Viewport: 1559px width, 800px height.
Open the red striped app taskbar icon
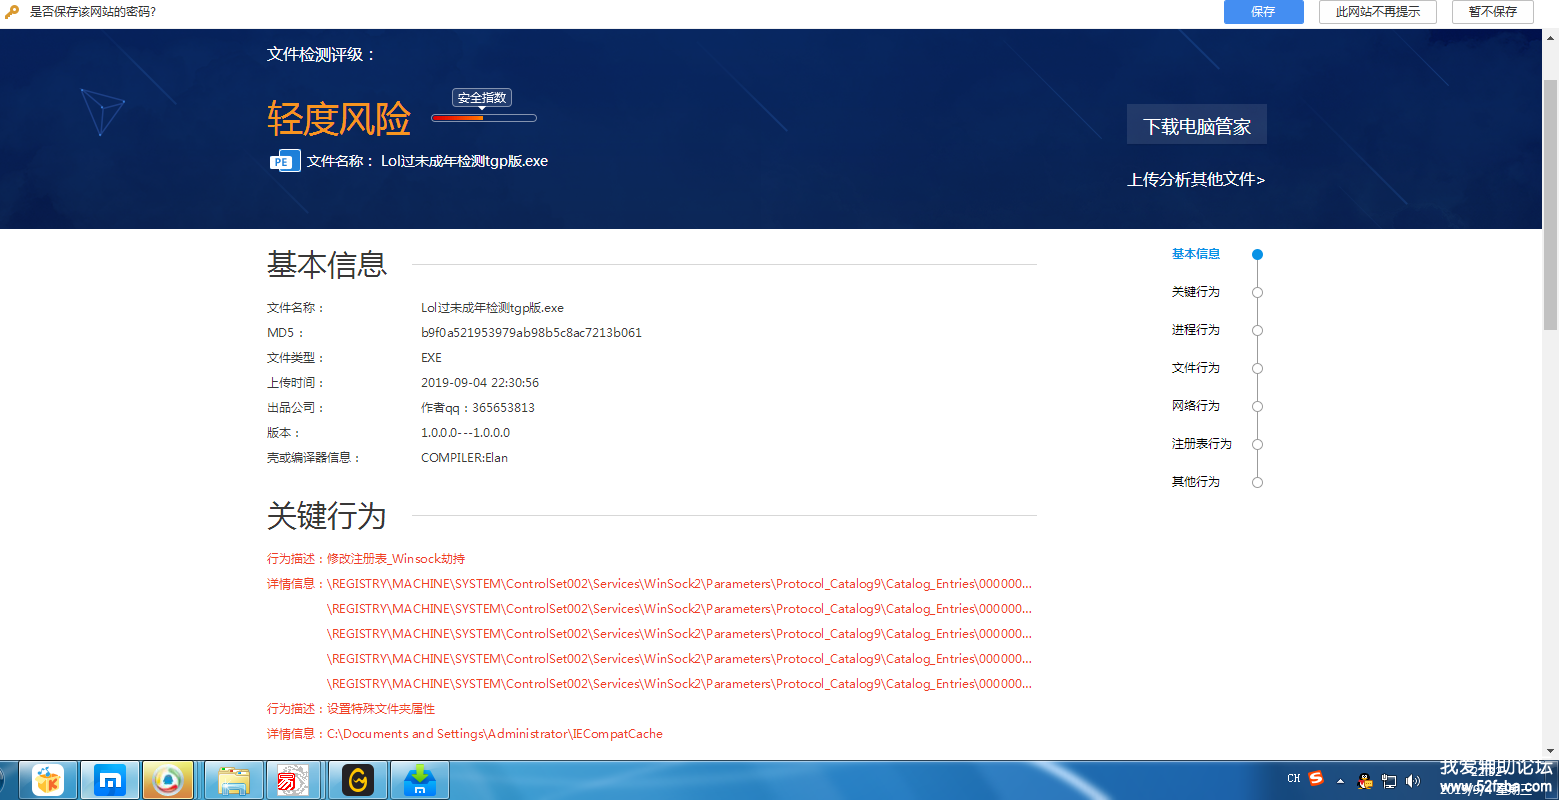(293, 780)
